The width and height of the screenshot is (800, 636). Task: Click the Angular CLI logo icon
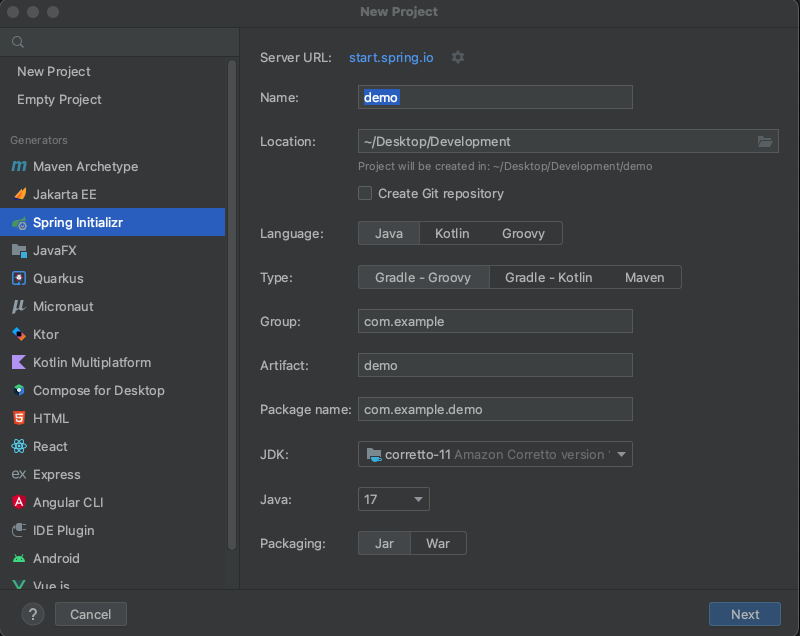(19, 502)
